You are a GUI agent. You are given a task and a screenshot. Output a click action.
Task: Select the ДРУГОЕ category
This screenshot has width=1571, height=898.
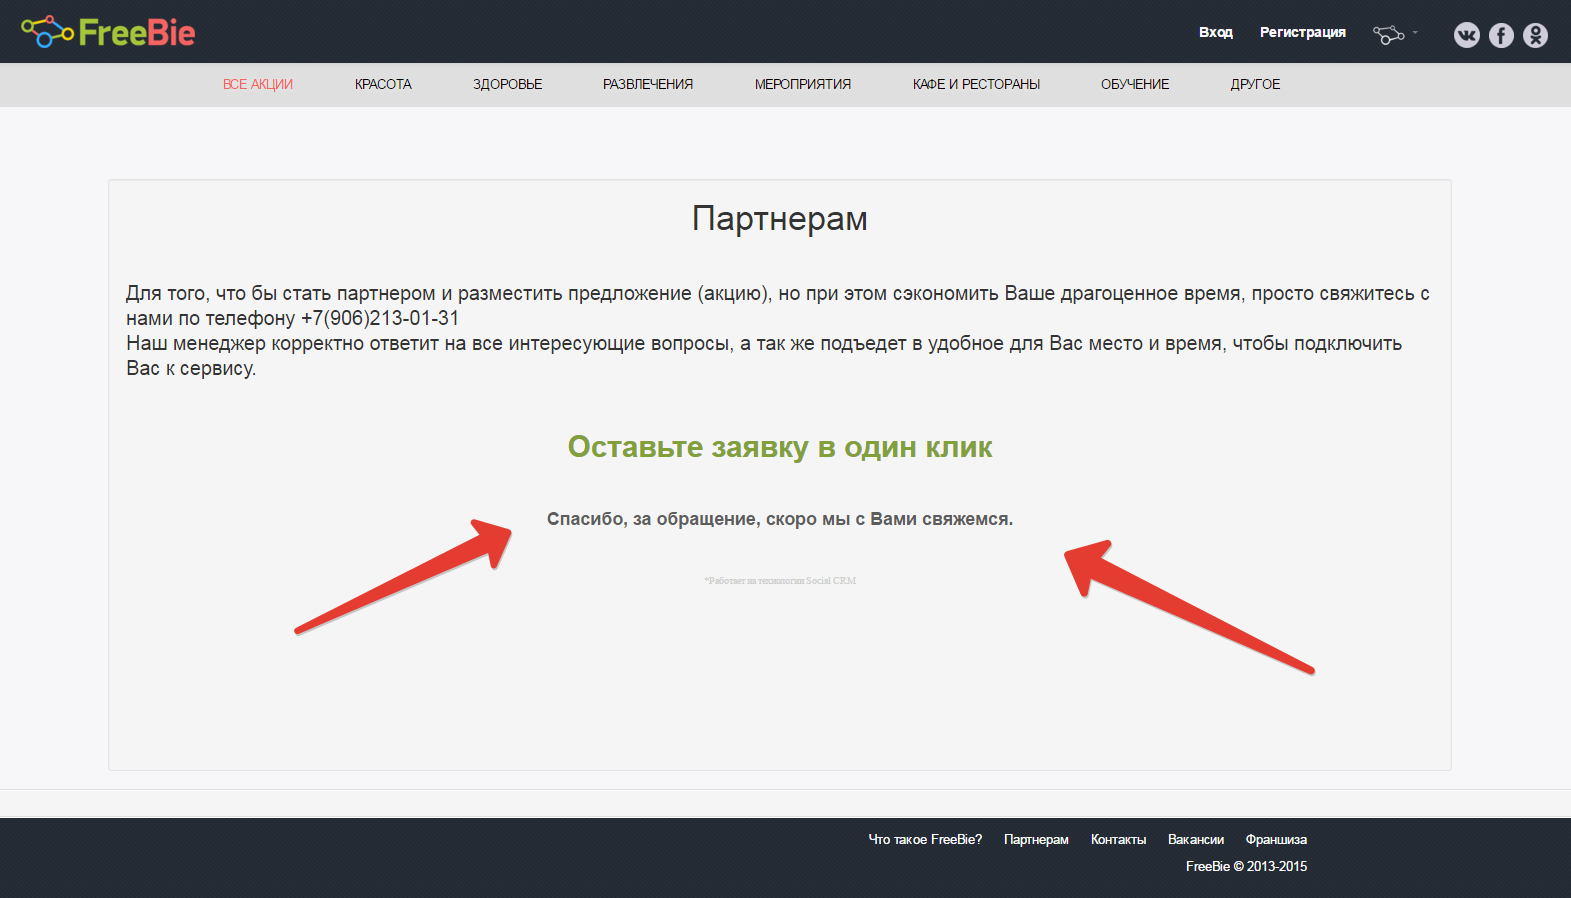1255,84
